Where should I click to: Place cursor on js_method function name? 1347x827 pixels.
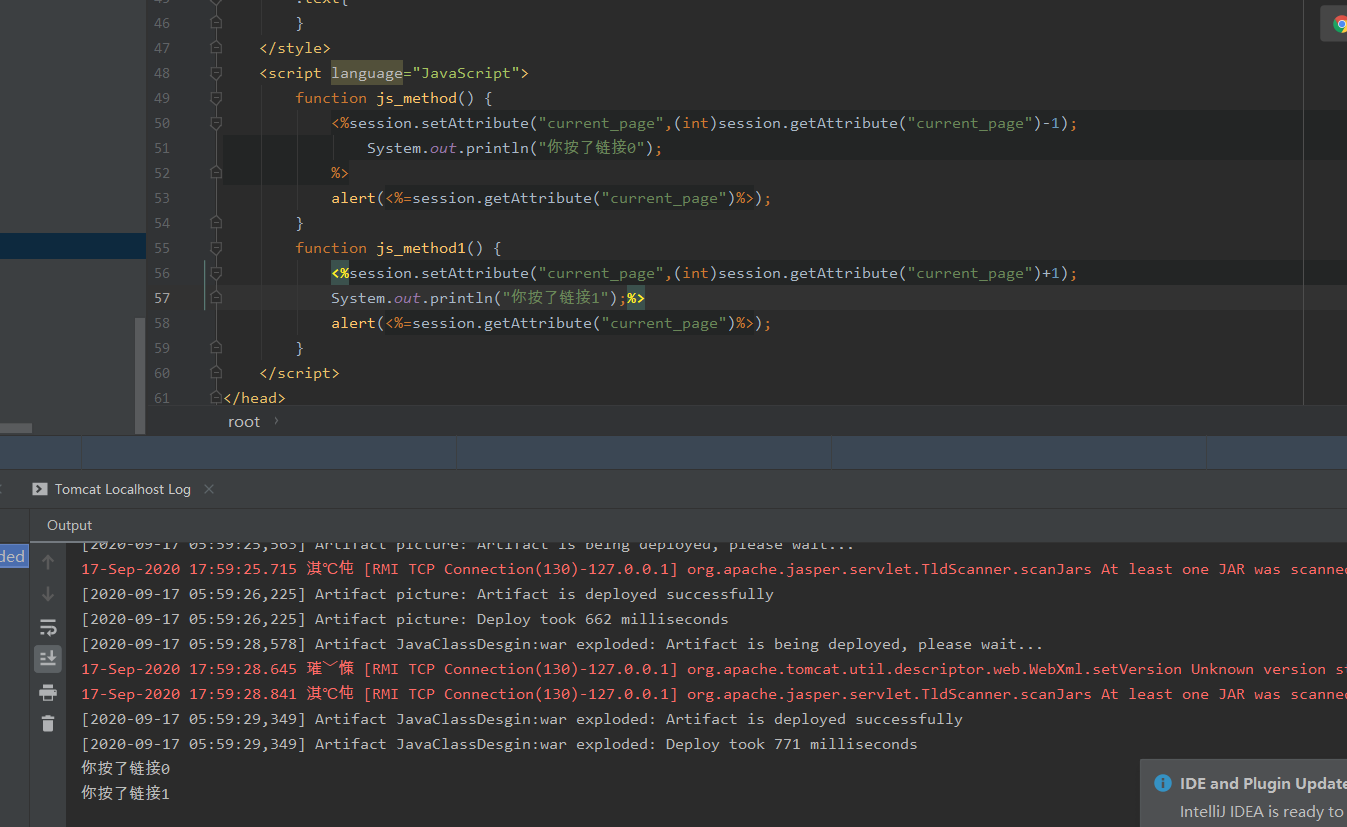coord(416,98)
